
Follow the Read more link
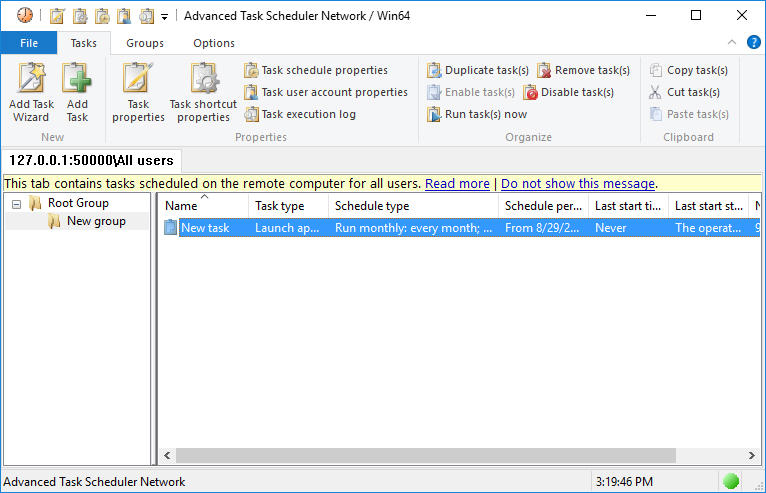(457, 184)
